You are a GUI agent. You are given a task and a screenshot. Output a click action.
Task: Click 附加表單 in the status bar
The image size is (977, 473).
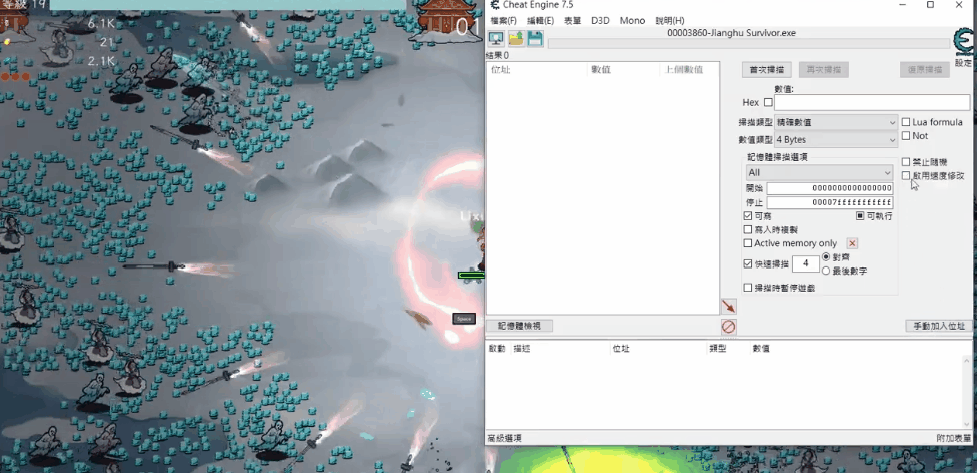coord(953,439)
